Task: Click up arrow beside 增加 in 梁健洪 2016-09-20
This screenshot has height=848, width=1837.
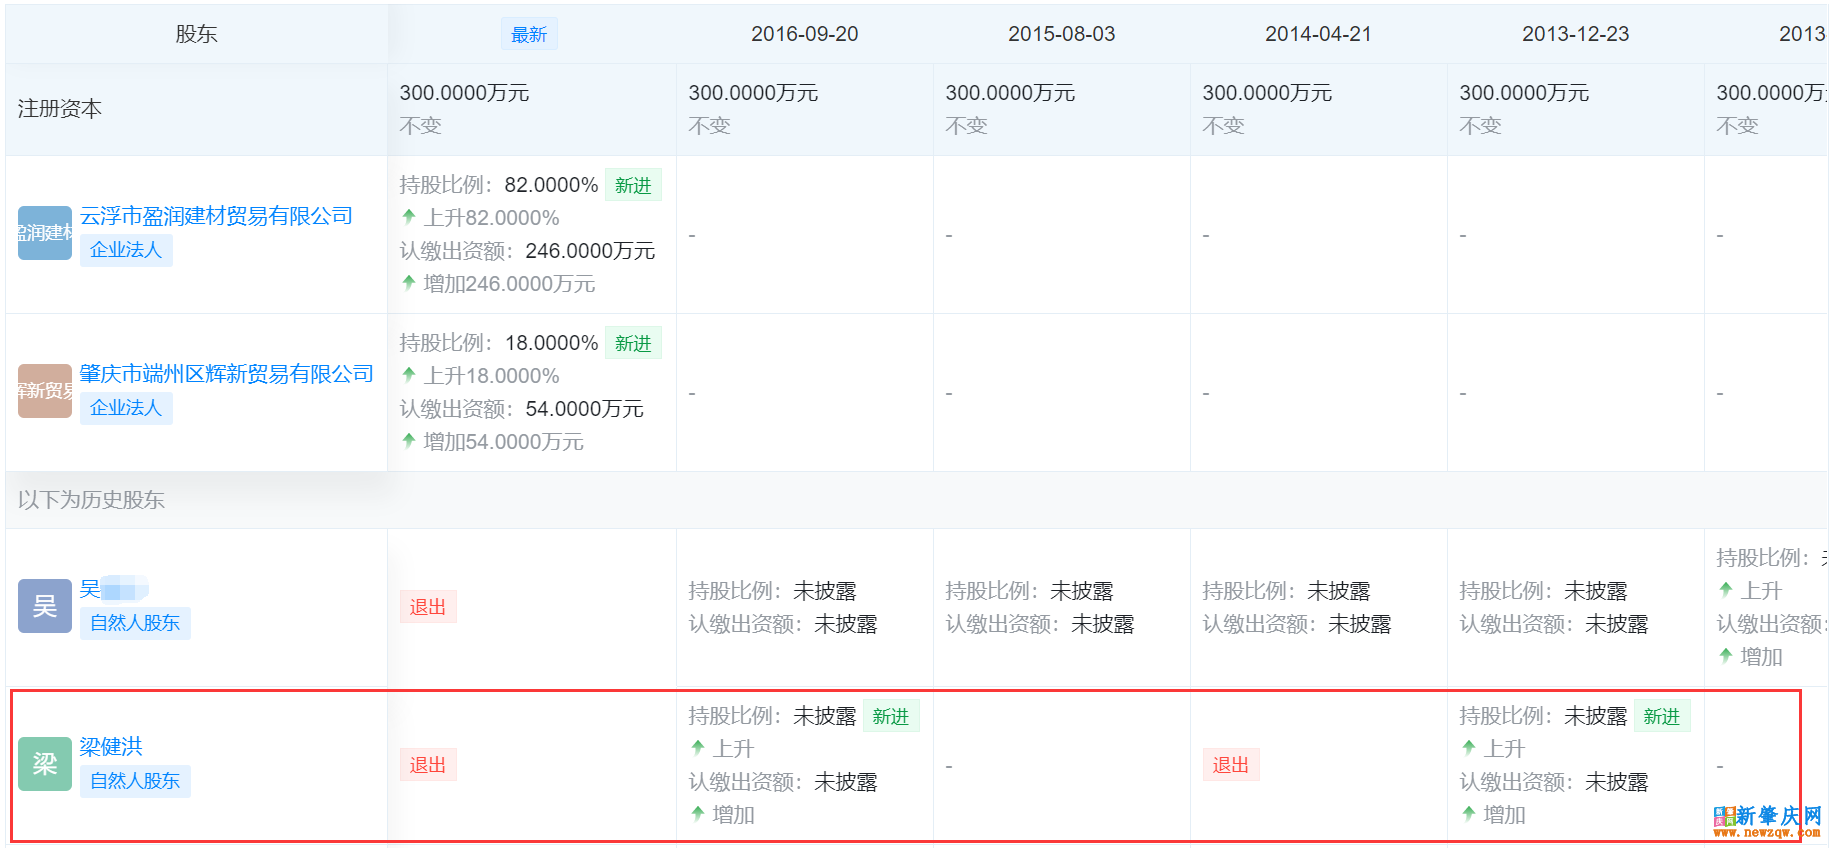Action: coord(698,813)
